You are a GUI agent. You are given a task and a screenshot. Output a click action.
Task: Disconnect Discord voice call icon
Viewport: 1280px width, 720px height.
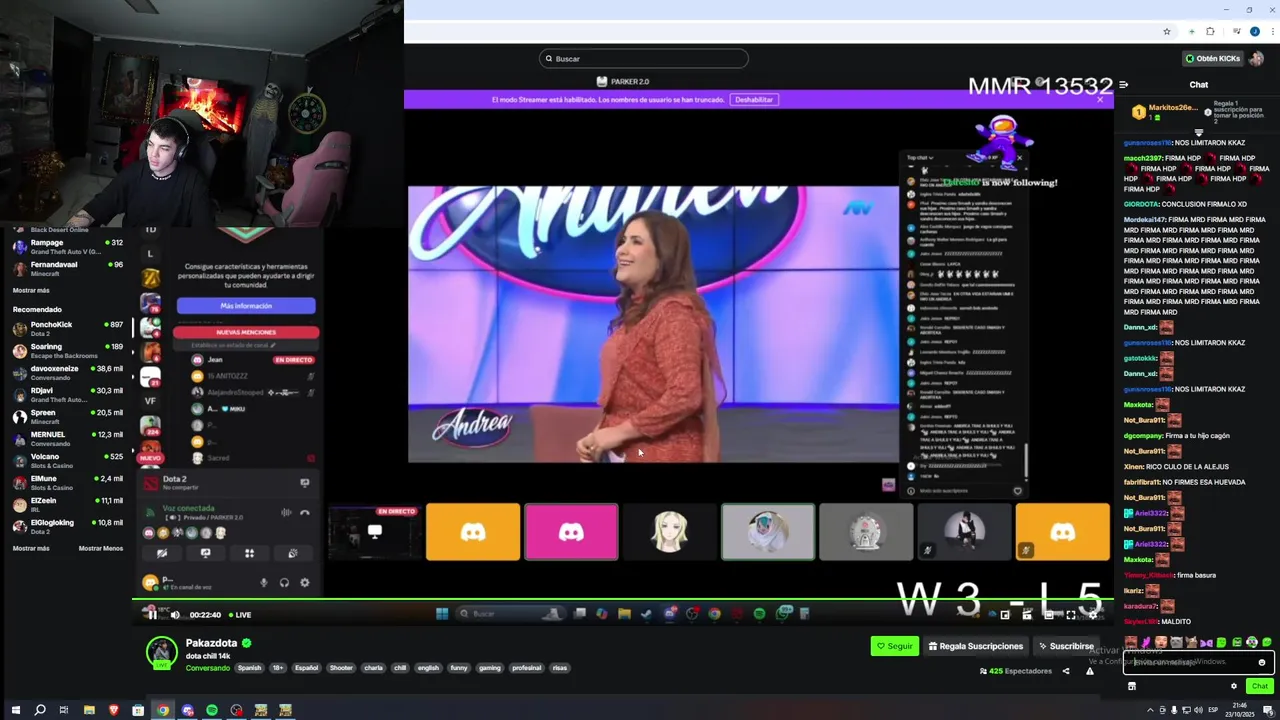point(305,513)
